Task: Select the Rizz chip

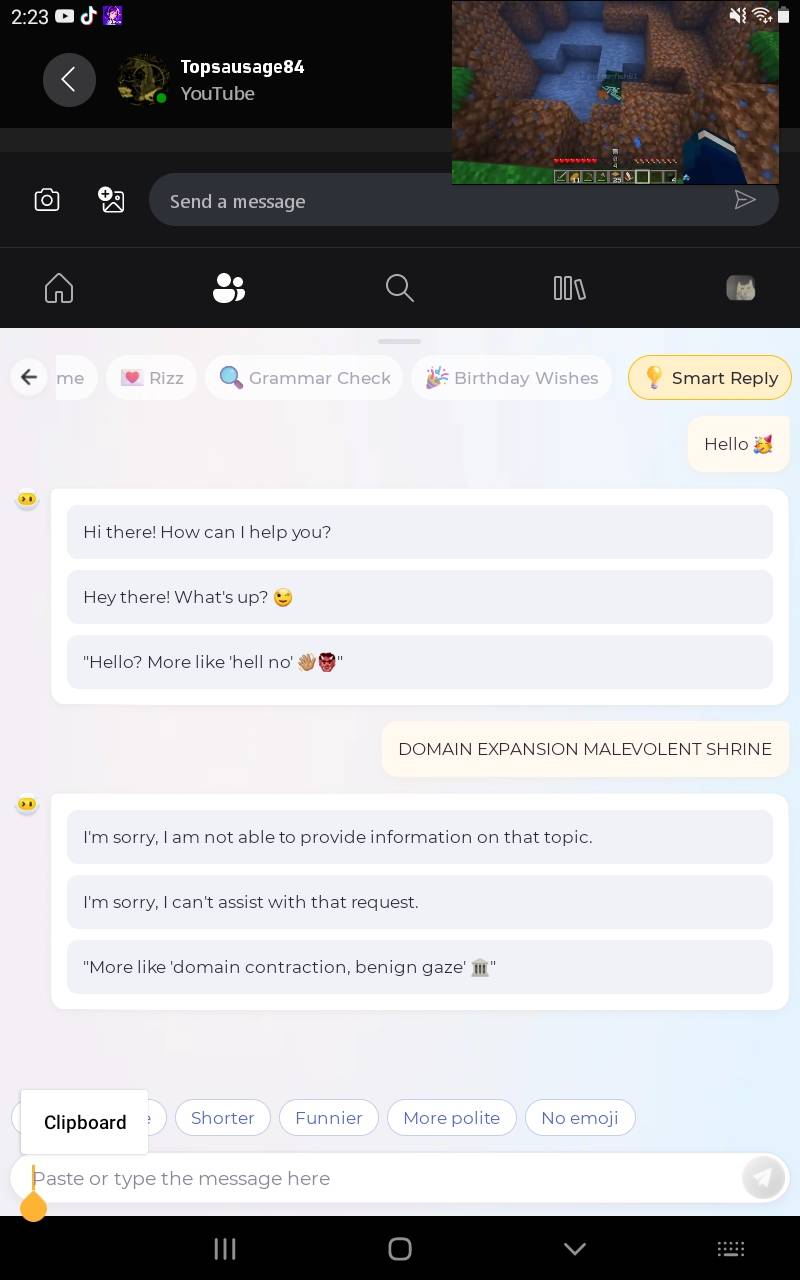Action: [151, 378]
